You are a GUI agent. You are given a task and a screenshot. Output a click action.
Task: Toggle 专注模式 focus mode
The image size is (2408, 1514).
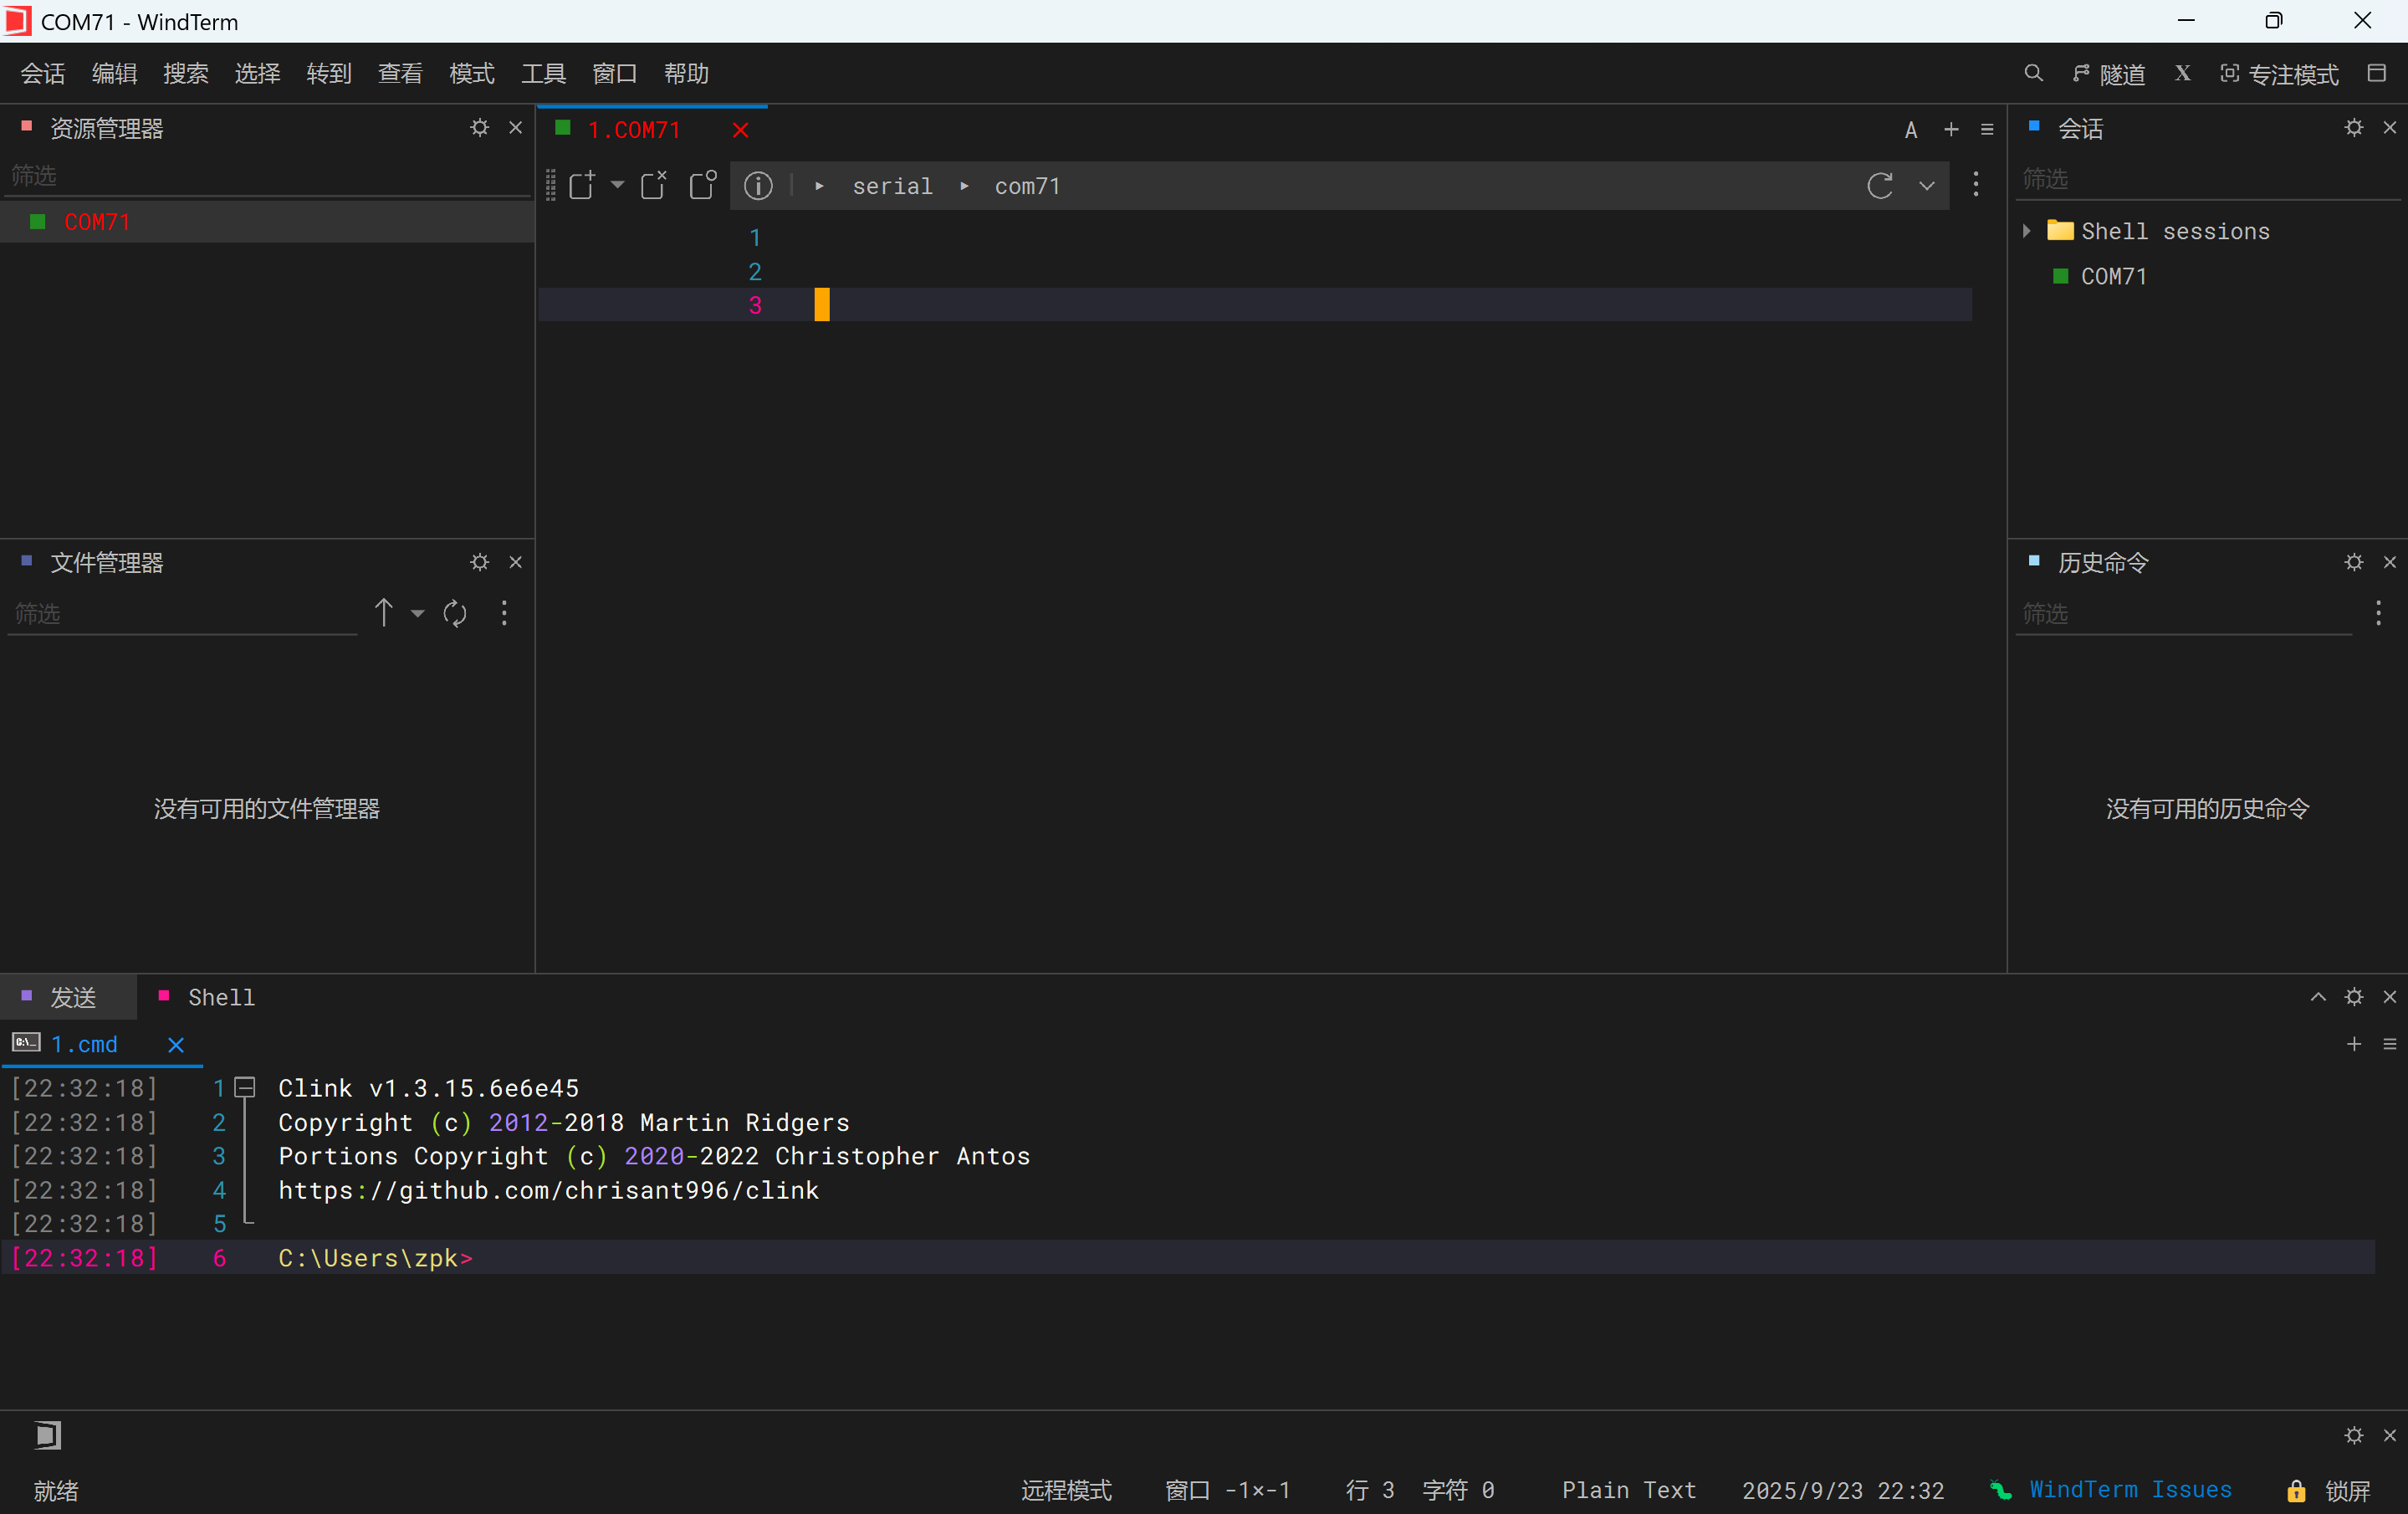click(x=2279, y=74)
